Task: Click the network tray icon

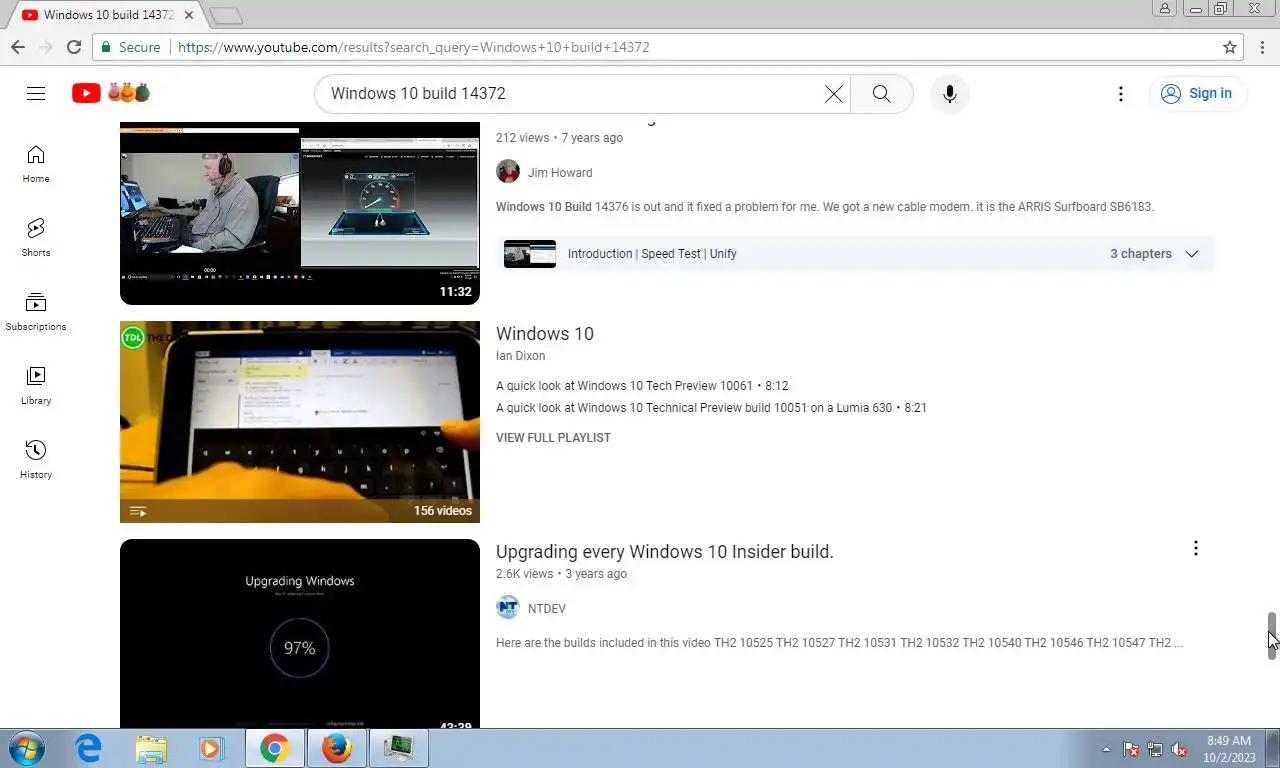Action: [x=1155, y=749]
